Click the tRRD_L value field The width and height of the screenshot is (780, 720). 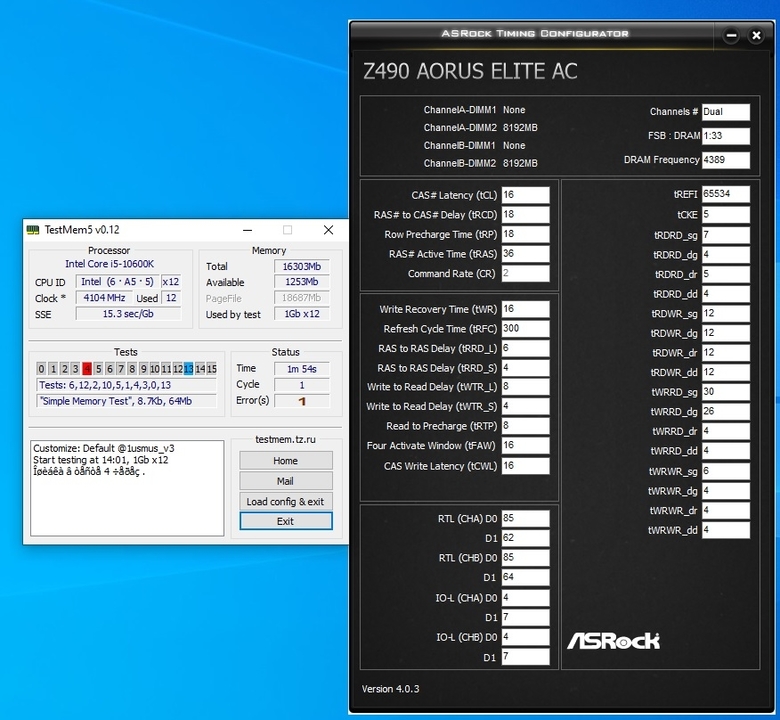tap(525, 348)
